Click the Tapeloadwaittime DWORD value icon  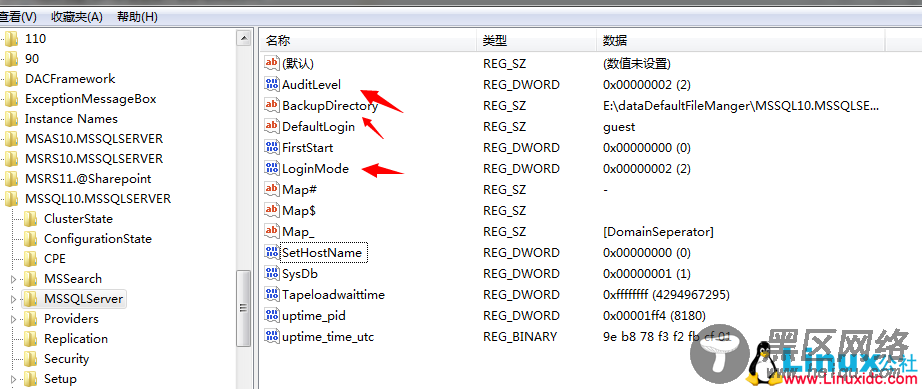272,294
